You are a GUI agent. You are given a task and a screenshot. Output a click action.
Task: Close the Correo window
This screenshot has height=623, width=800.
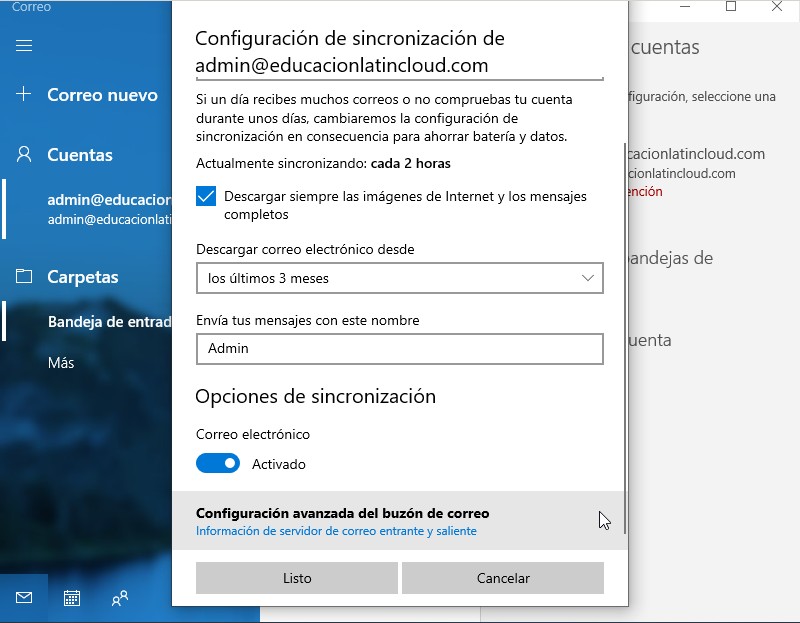tap(777, 6)
